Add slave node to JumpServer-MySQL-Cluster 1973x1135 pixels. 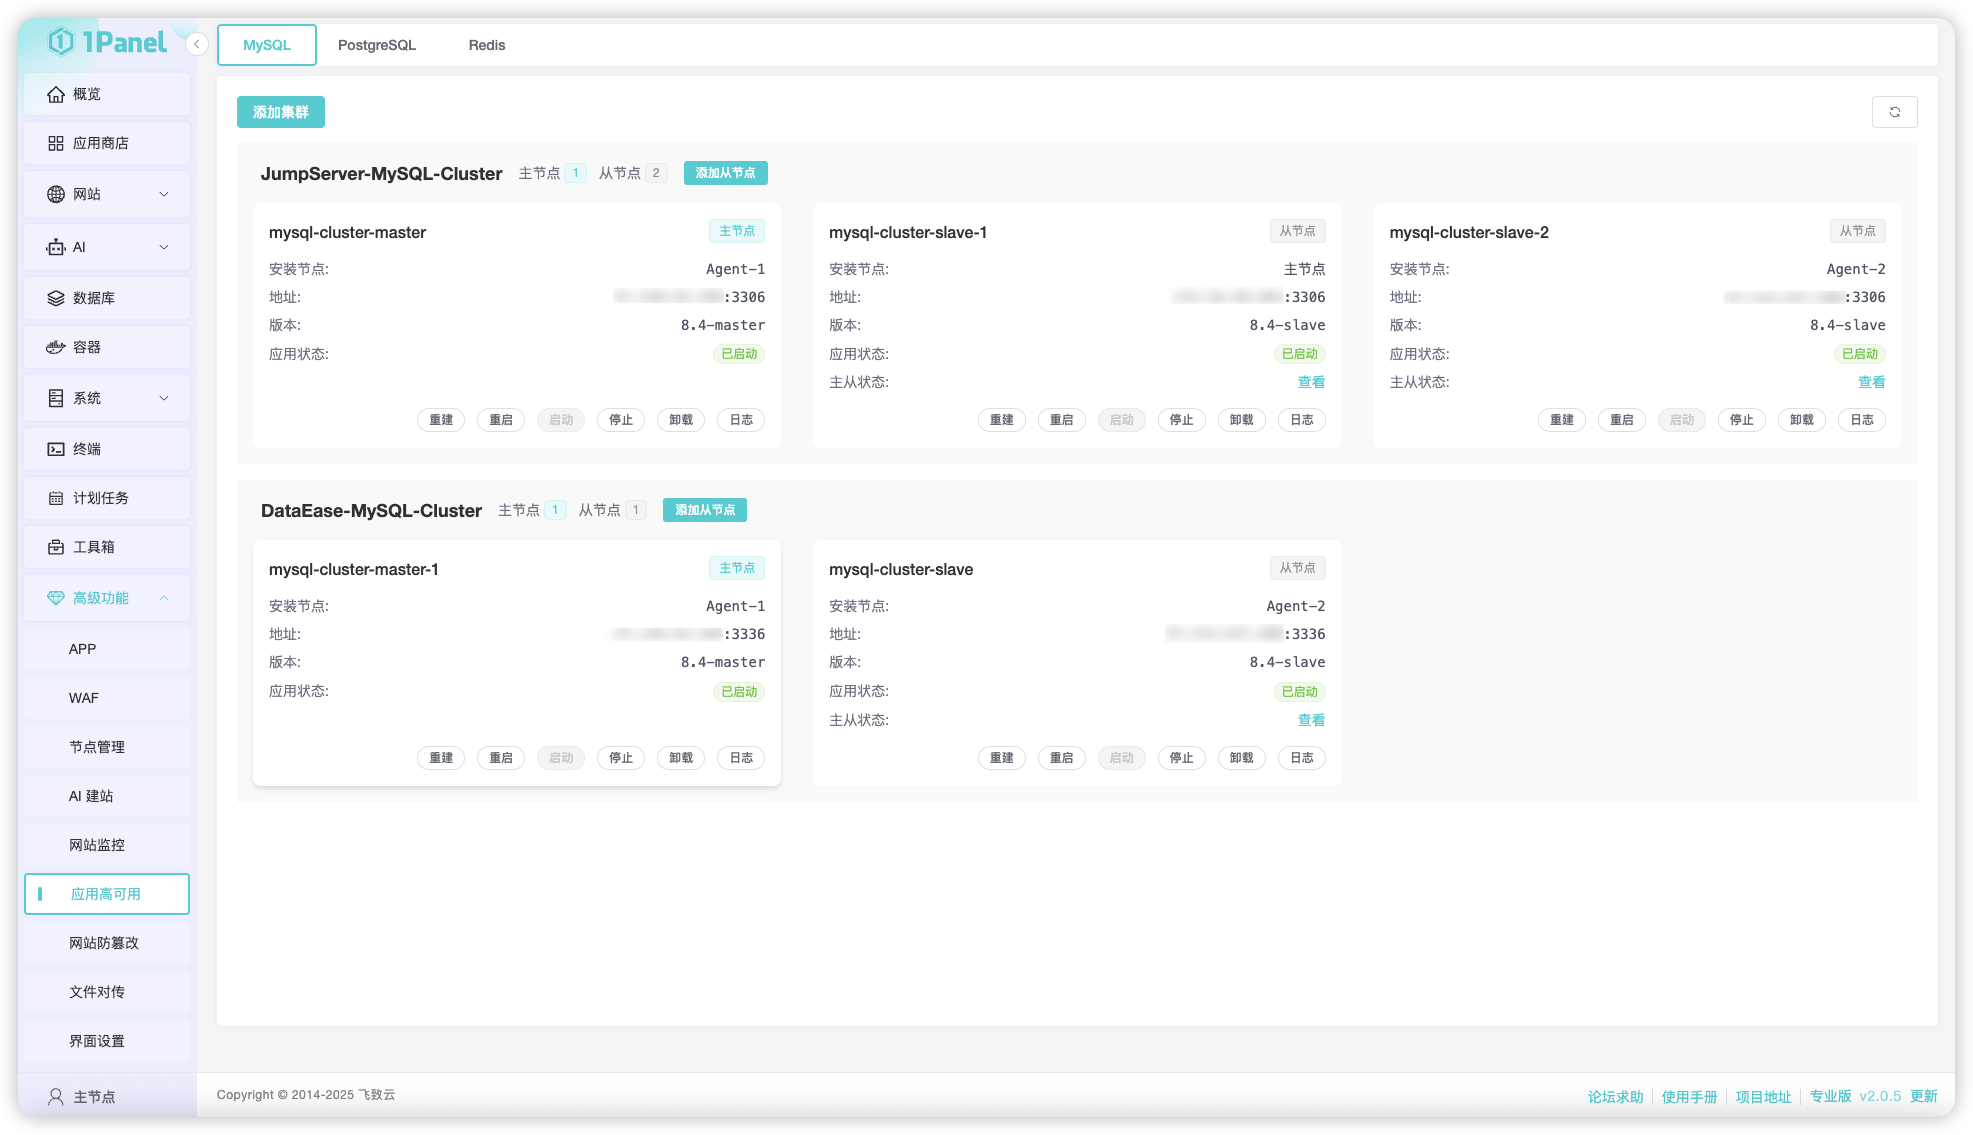[725, 173]
